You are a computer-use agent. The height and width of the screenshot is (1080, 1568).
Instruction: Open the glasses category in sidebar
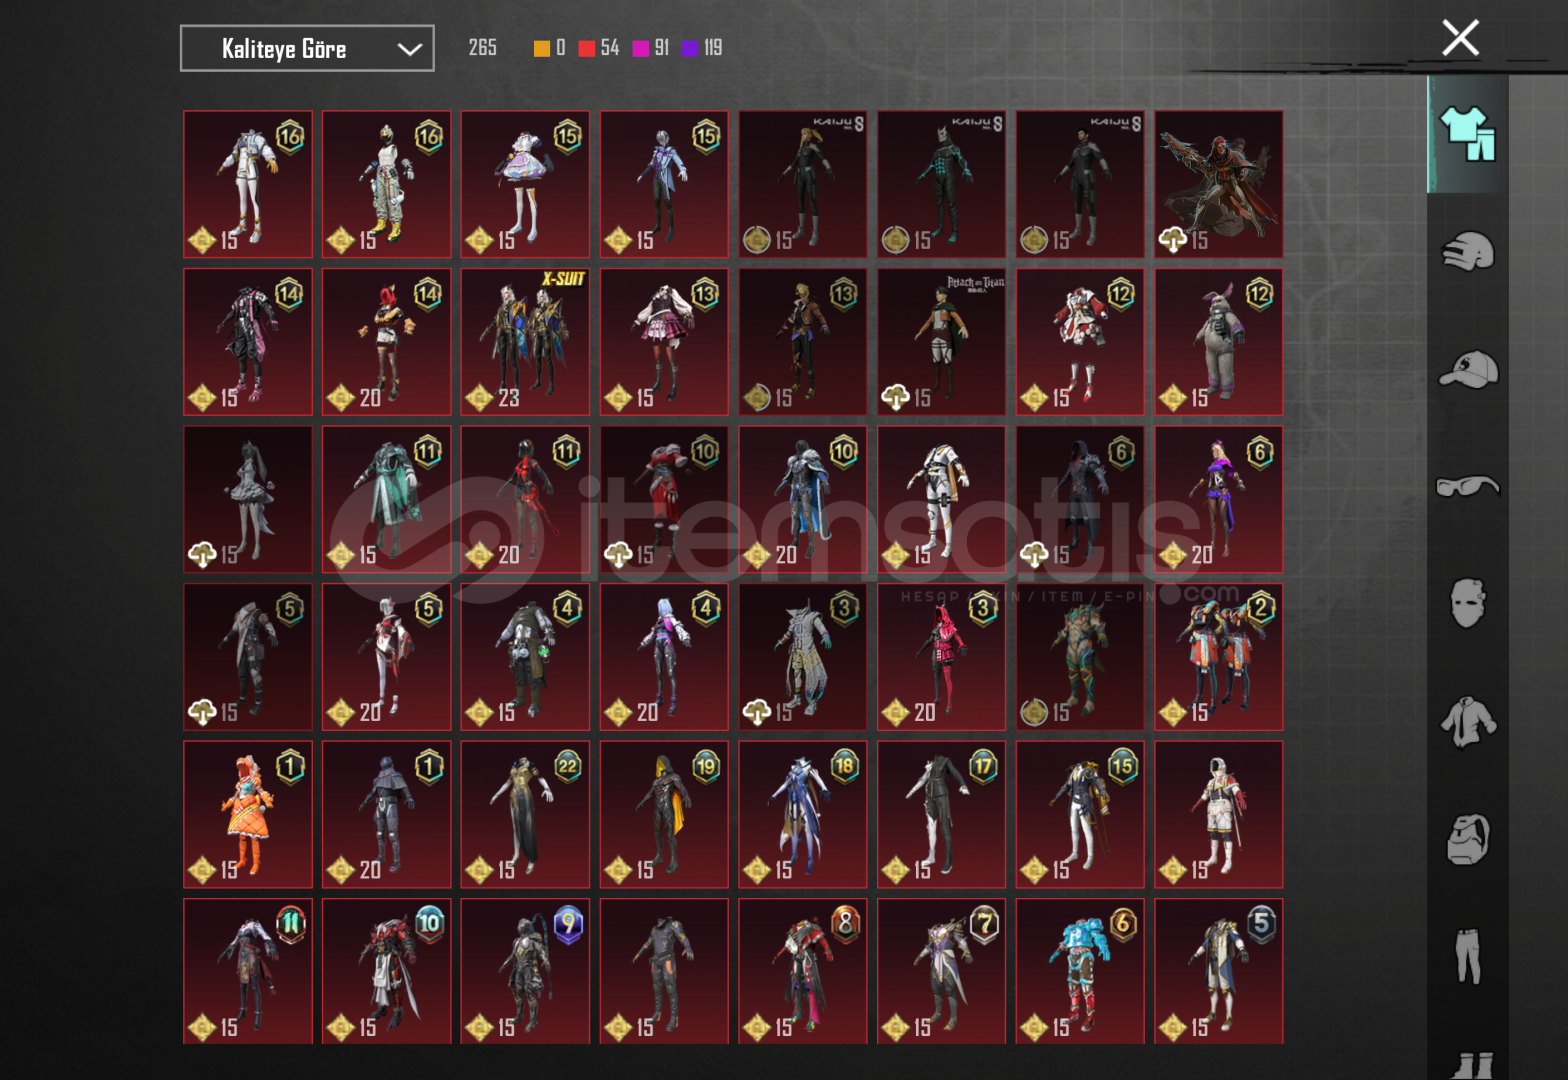tap(1468, 486)
